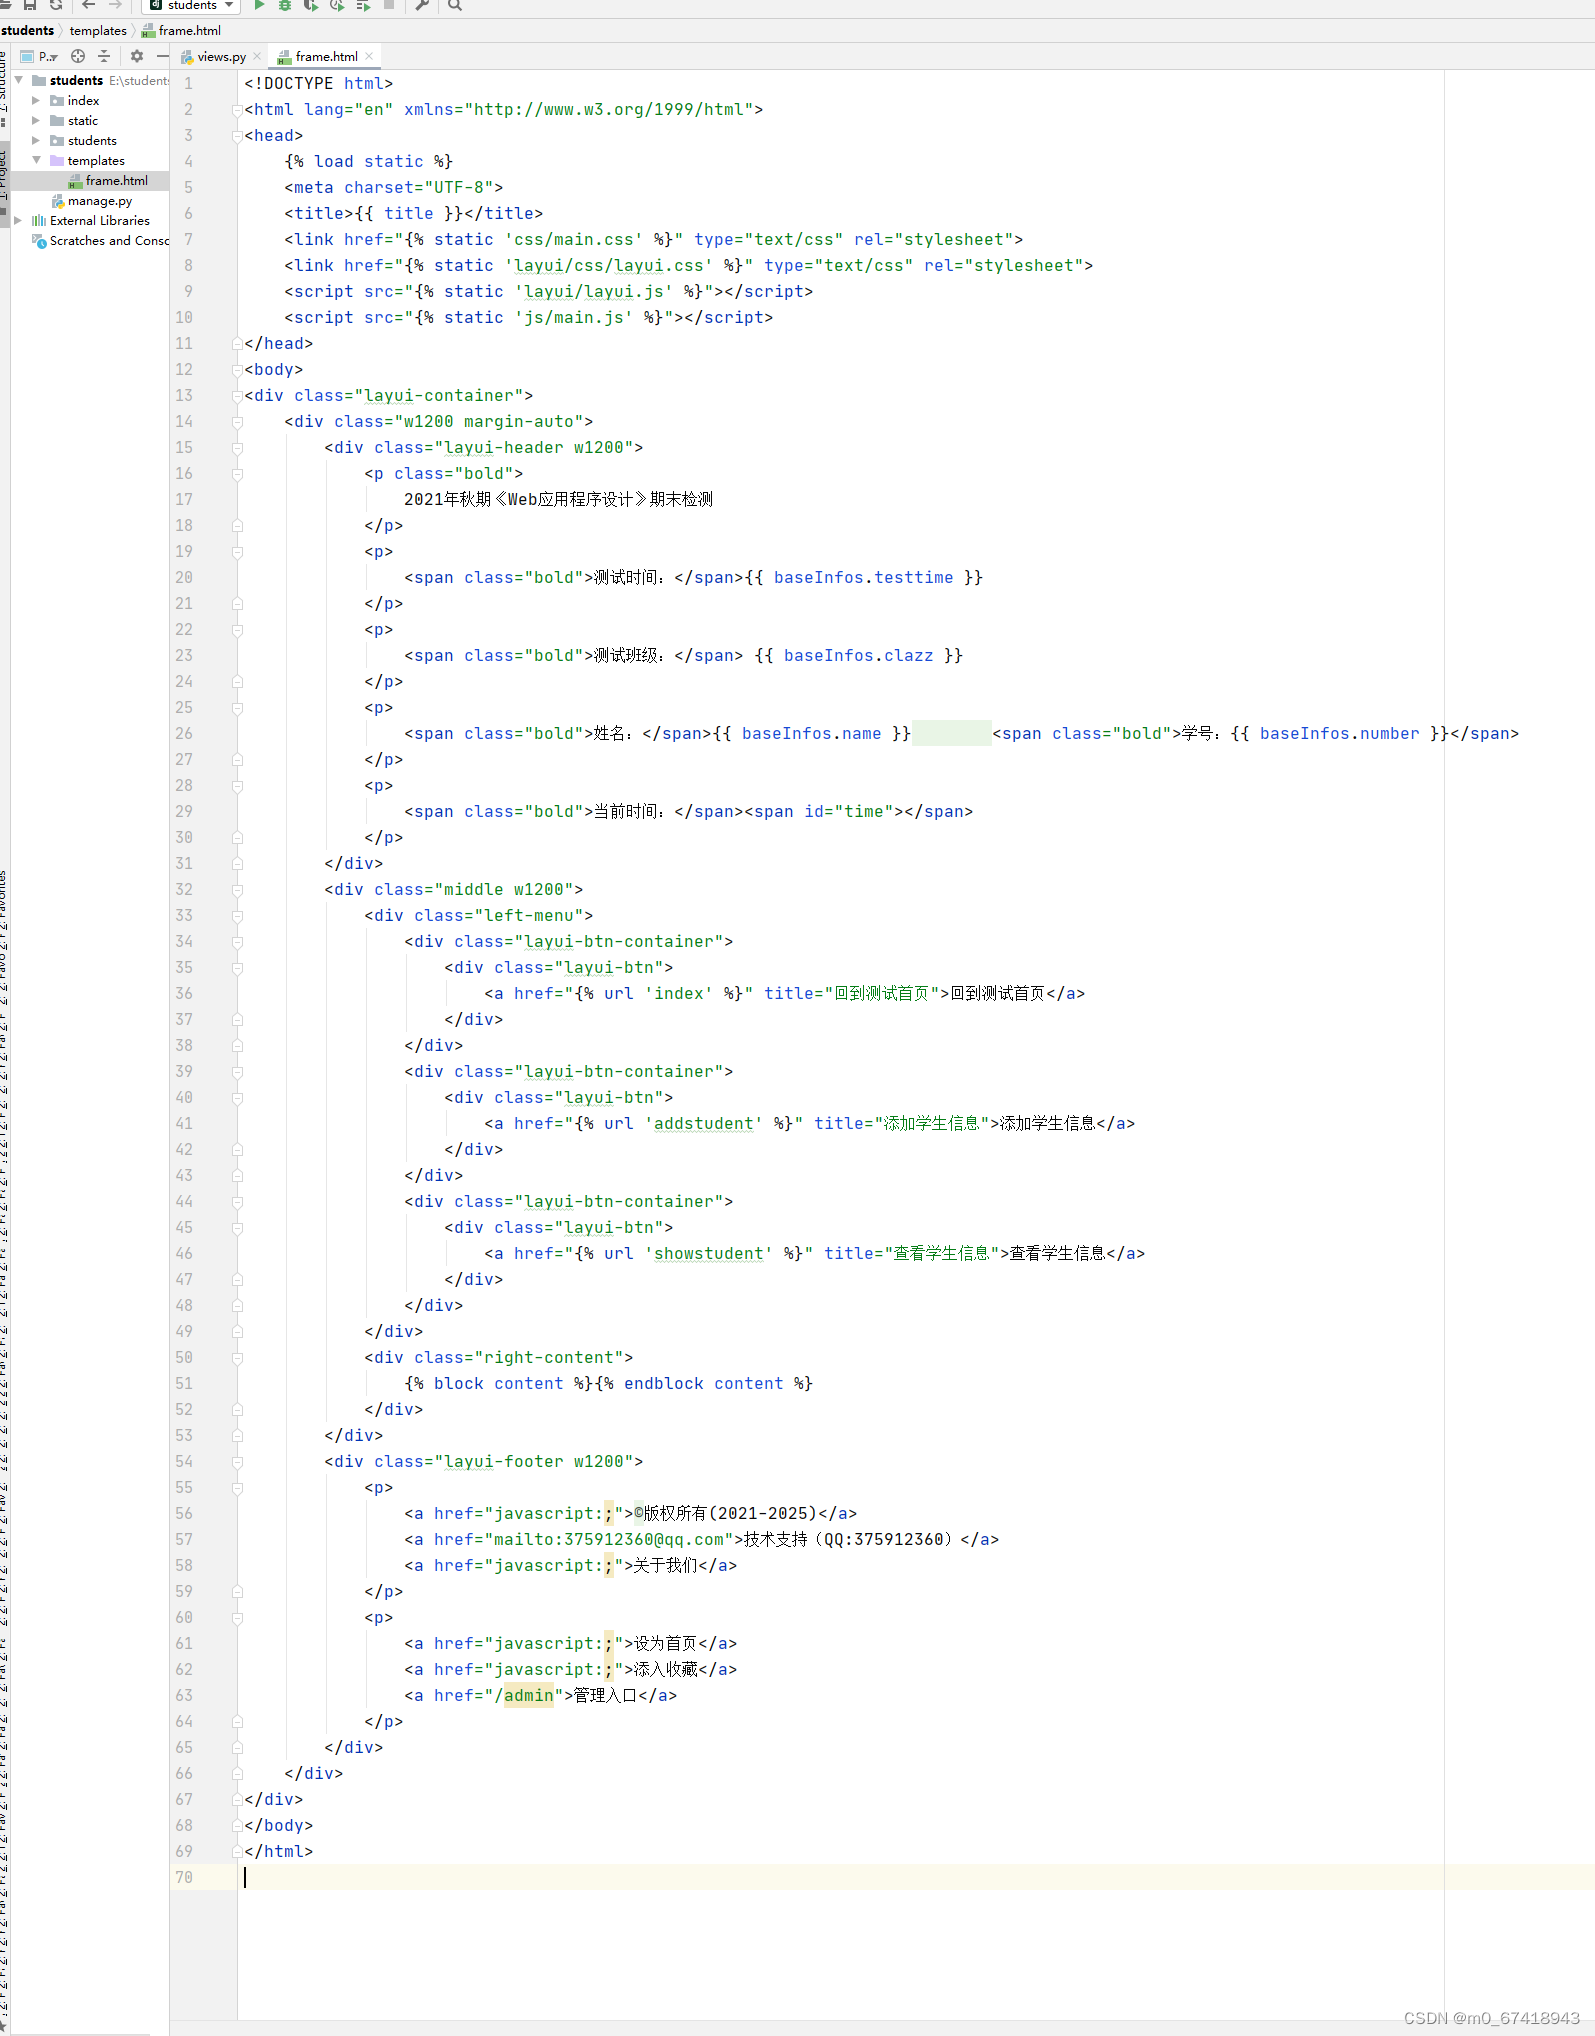The height and width of the screenshot is (2036, 1595).
Task: Click the 'baseInfos.number' variable text
Action: pyautogui.click(x=1339, y=734)
